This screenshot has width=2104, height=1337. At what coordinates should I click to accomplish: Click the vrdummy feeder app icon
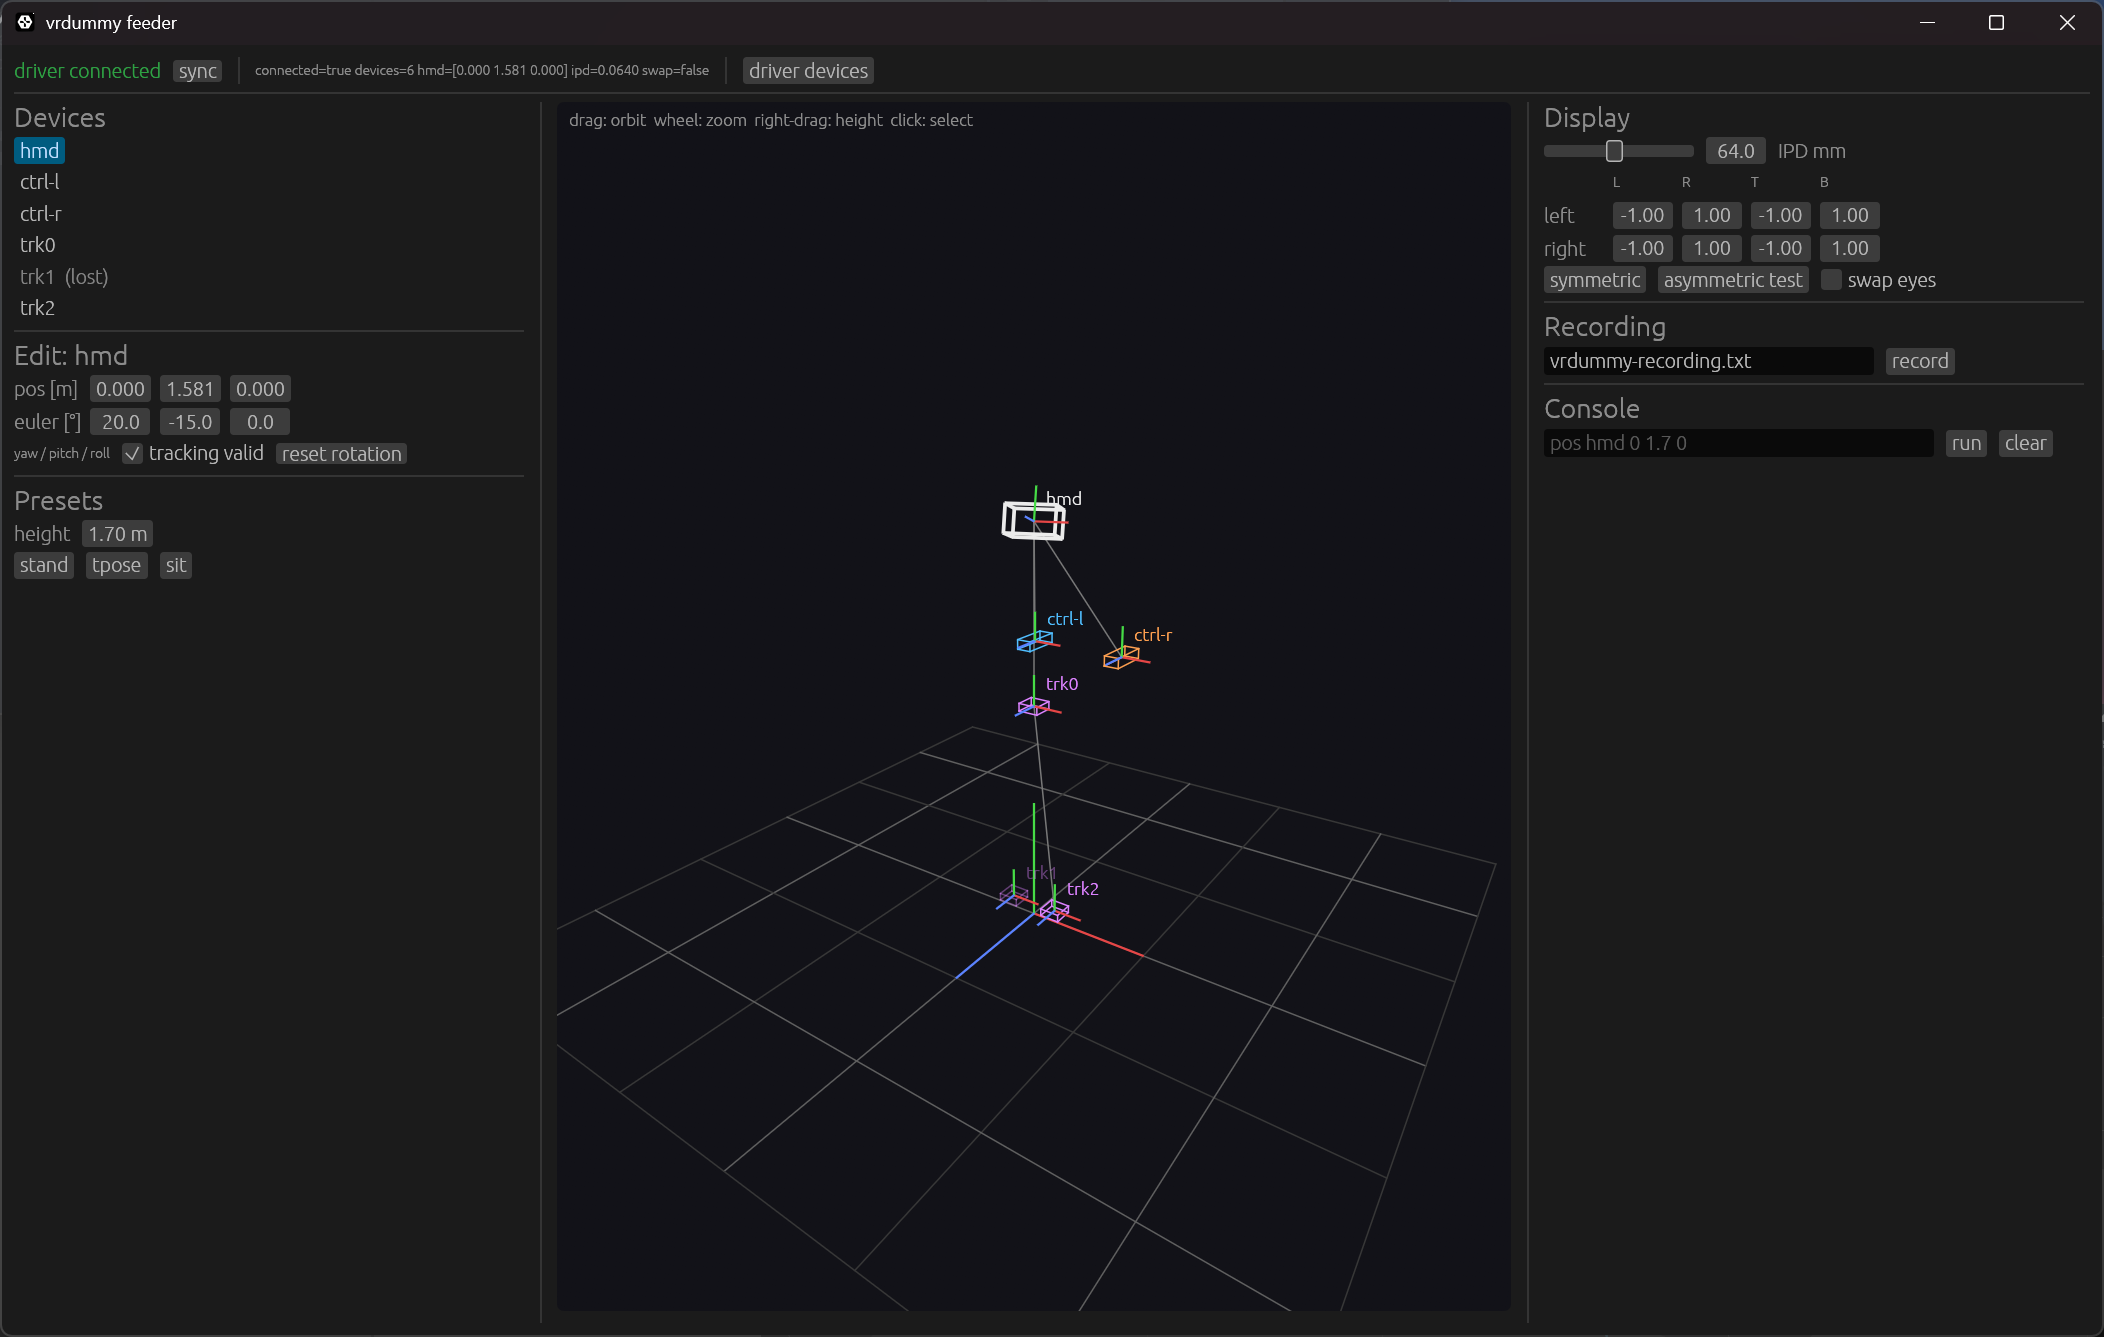(x=25, y=22)
